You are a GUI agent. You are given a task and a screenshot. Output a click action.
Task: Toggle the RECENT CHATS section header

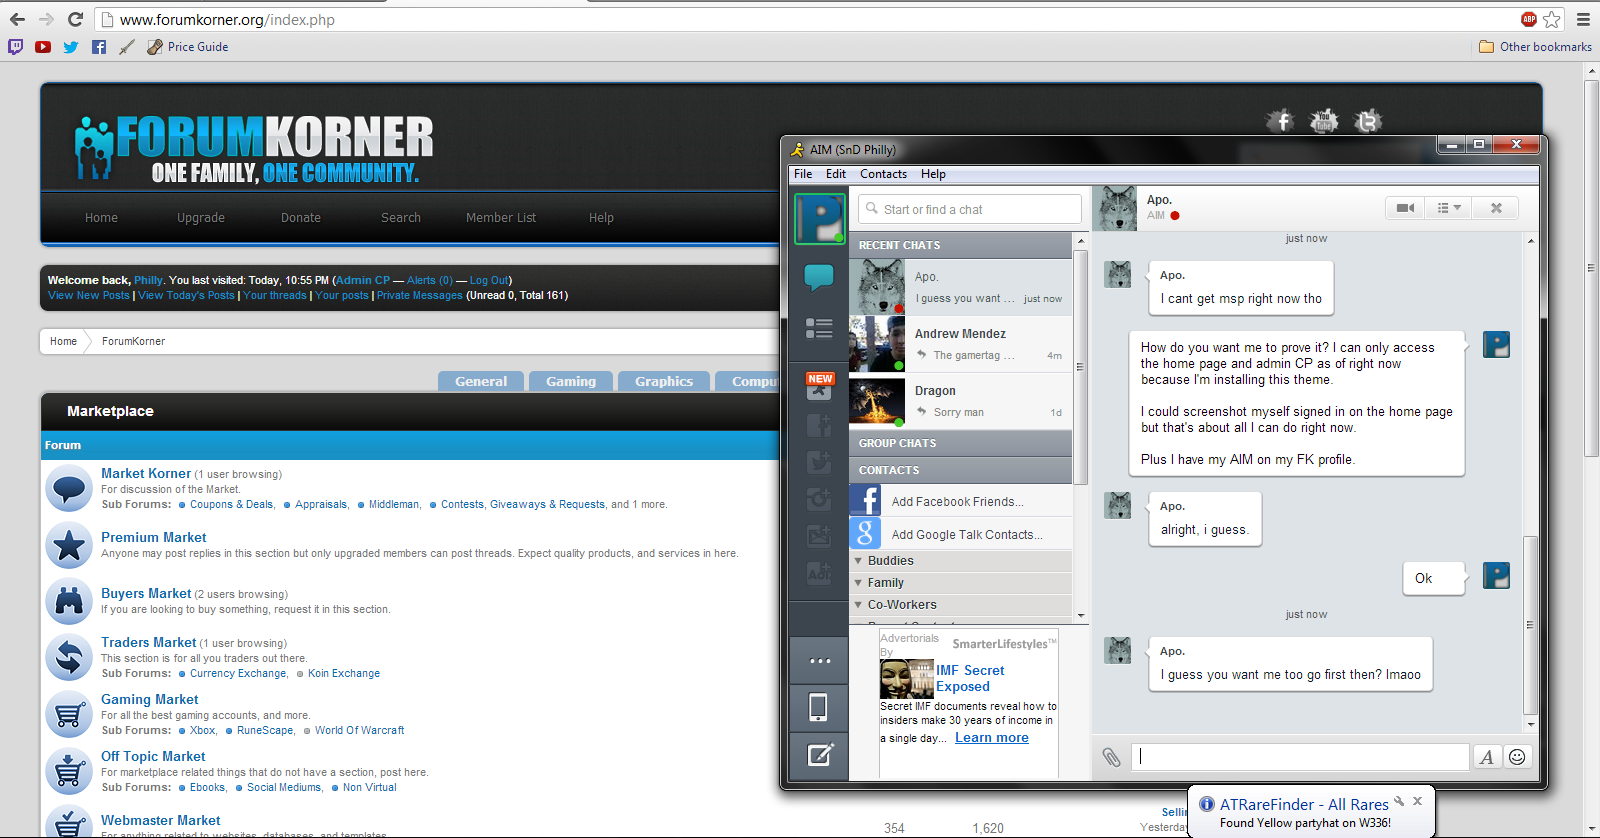[960, 245]
